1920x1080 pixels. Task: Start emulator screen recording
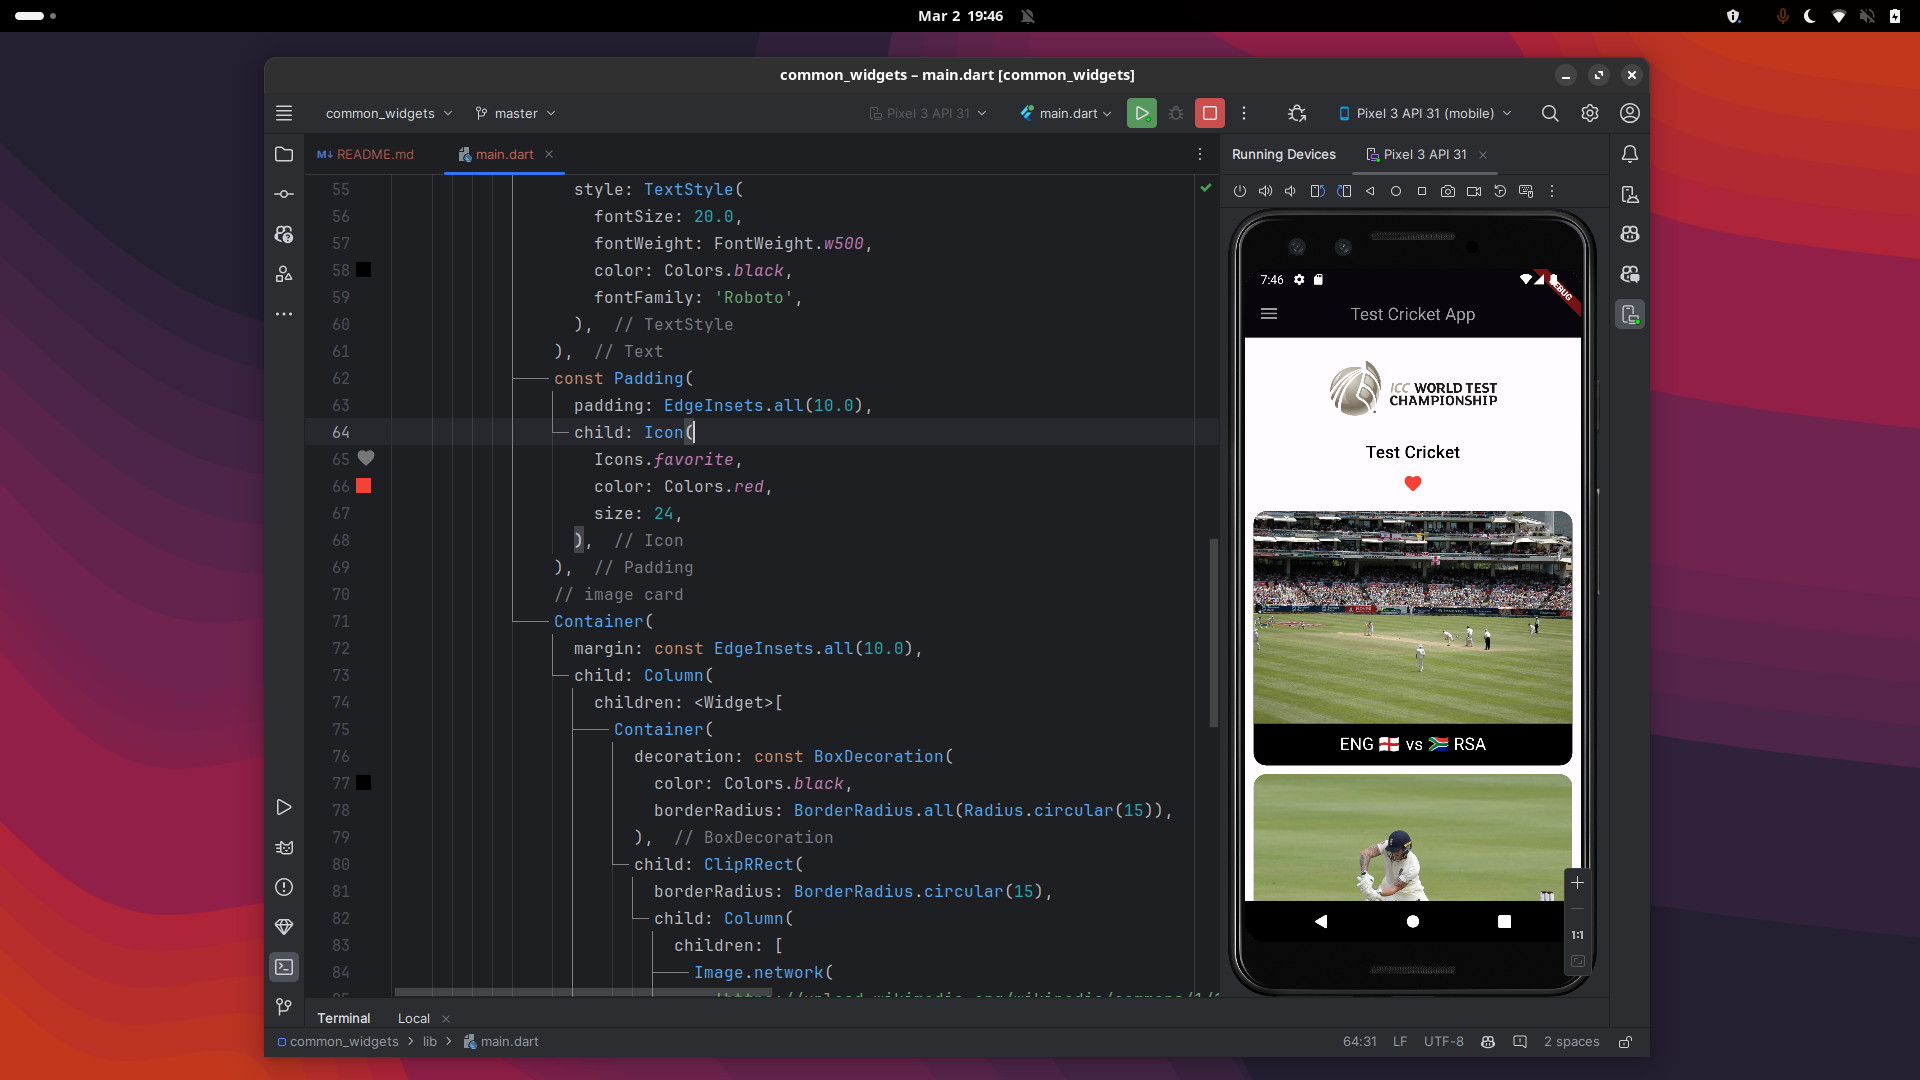(x=1474, y=191)
